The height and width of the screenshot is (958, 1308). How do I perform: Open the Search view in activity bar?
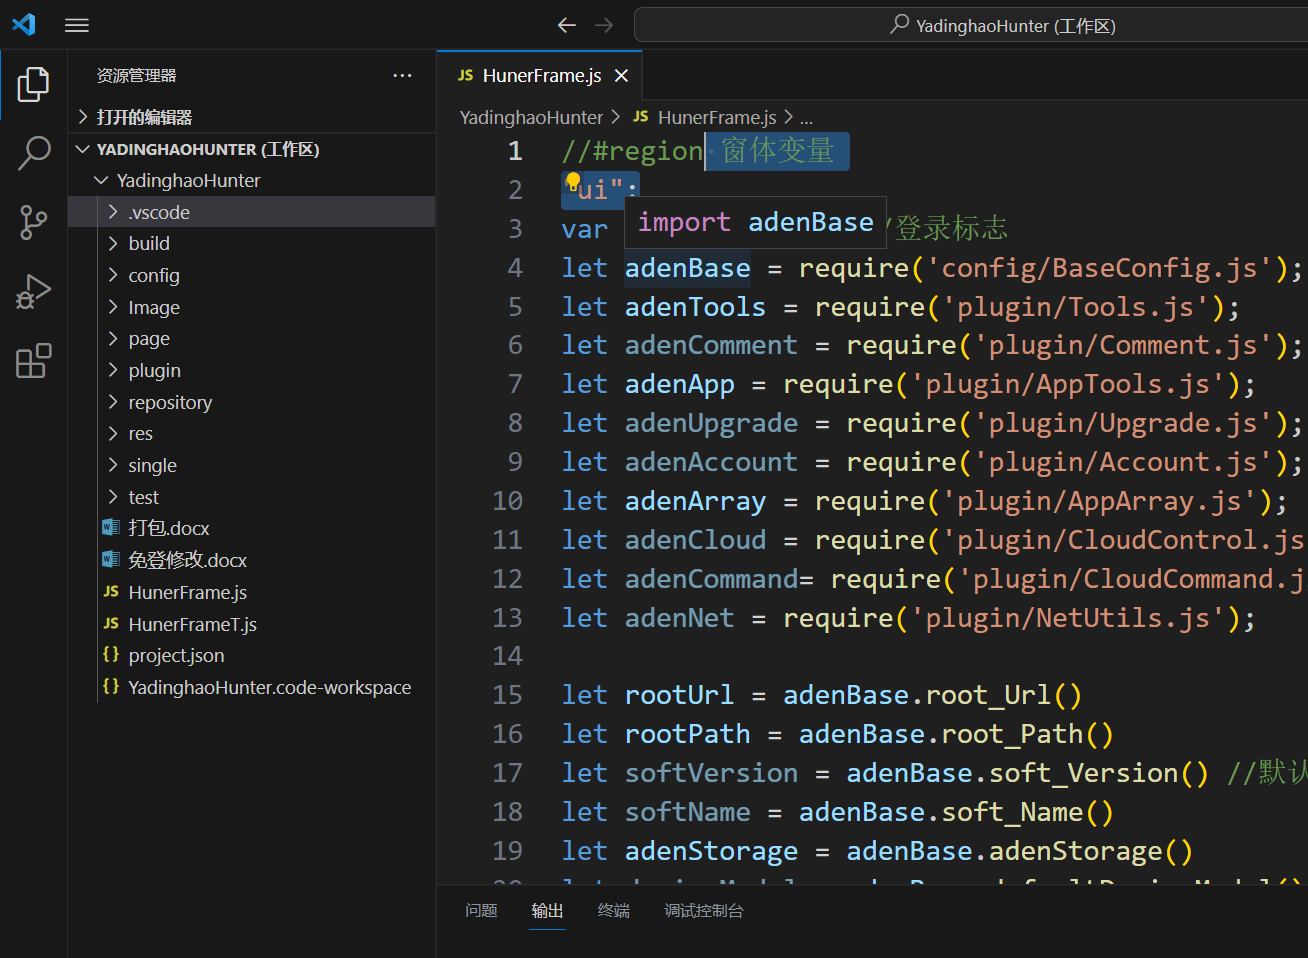pyautogui.click(x=33, y=153)
